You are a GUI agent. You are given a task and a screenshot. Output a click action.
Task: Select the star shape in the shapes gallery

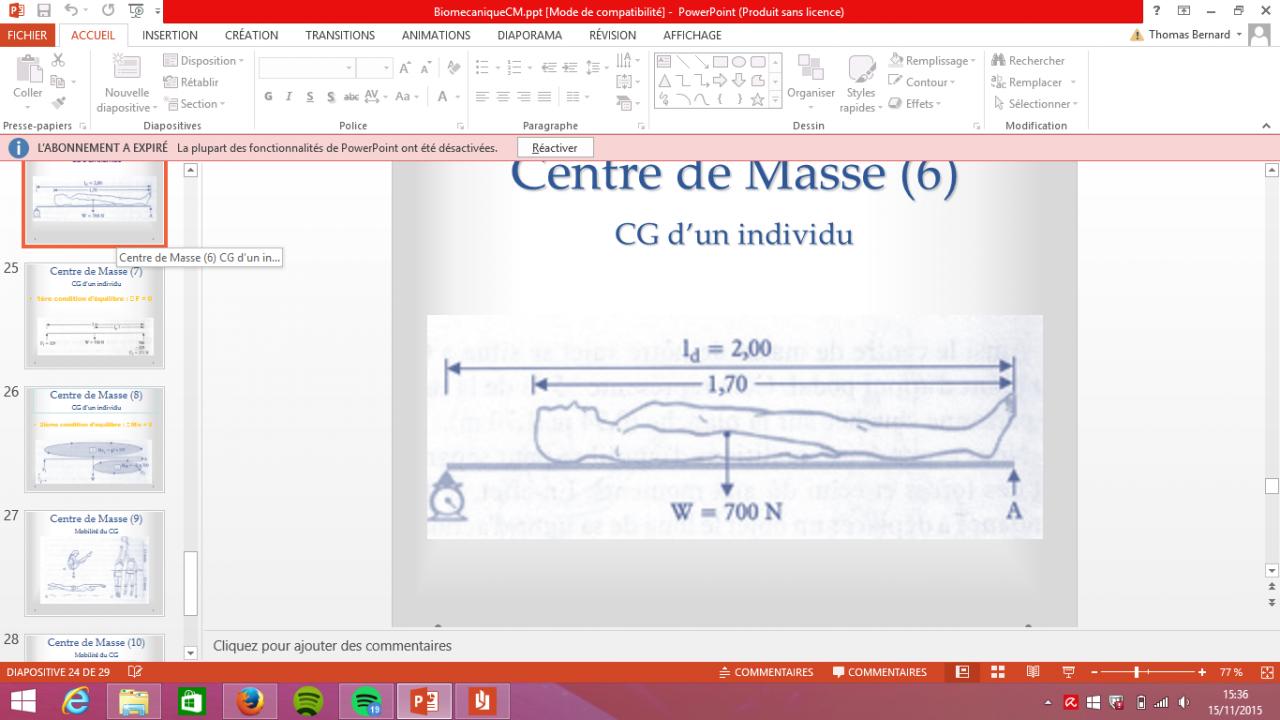pyautogui.click(x=758, y=99)
